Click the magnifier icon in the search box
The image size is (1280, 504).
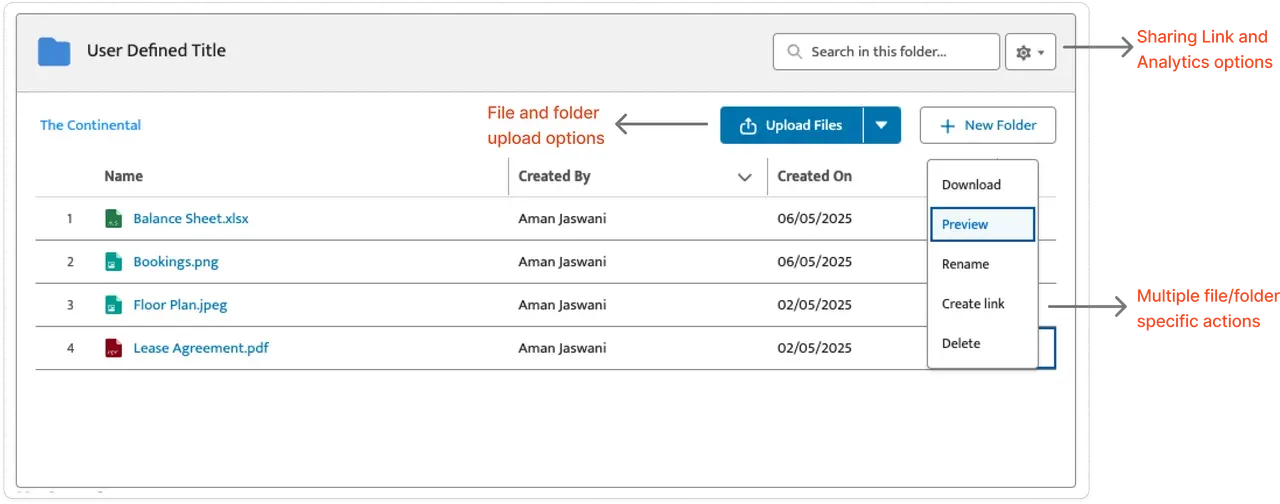coord(795,52)
